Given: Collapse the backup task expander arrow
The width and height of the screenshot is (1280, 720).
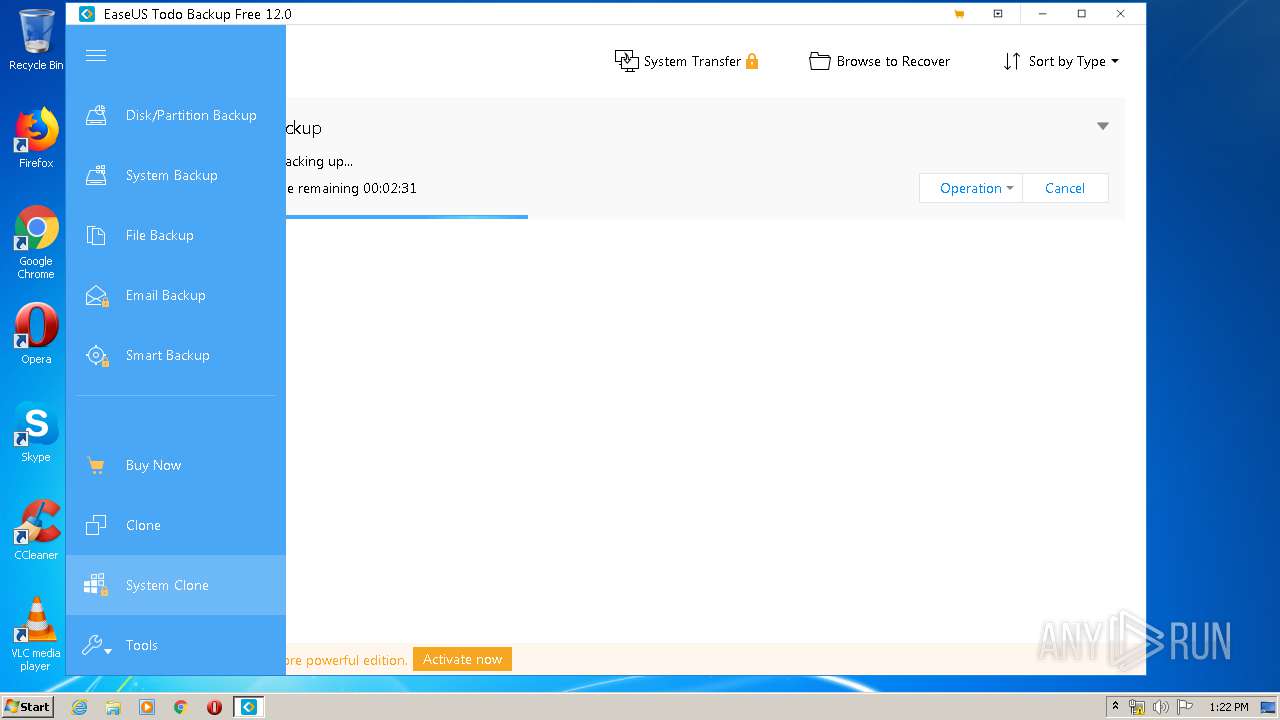Looking at the screenshot, I should click(x=1103, y=126).
